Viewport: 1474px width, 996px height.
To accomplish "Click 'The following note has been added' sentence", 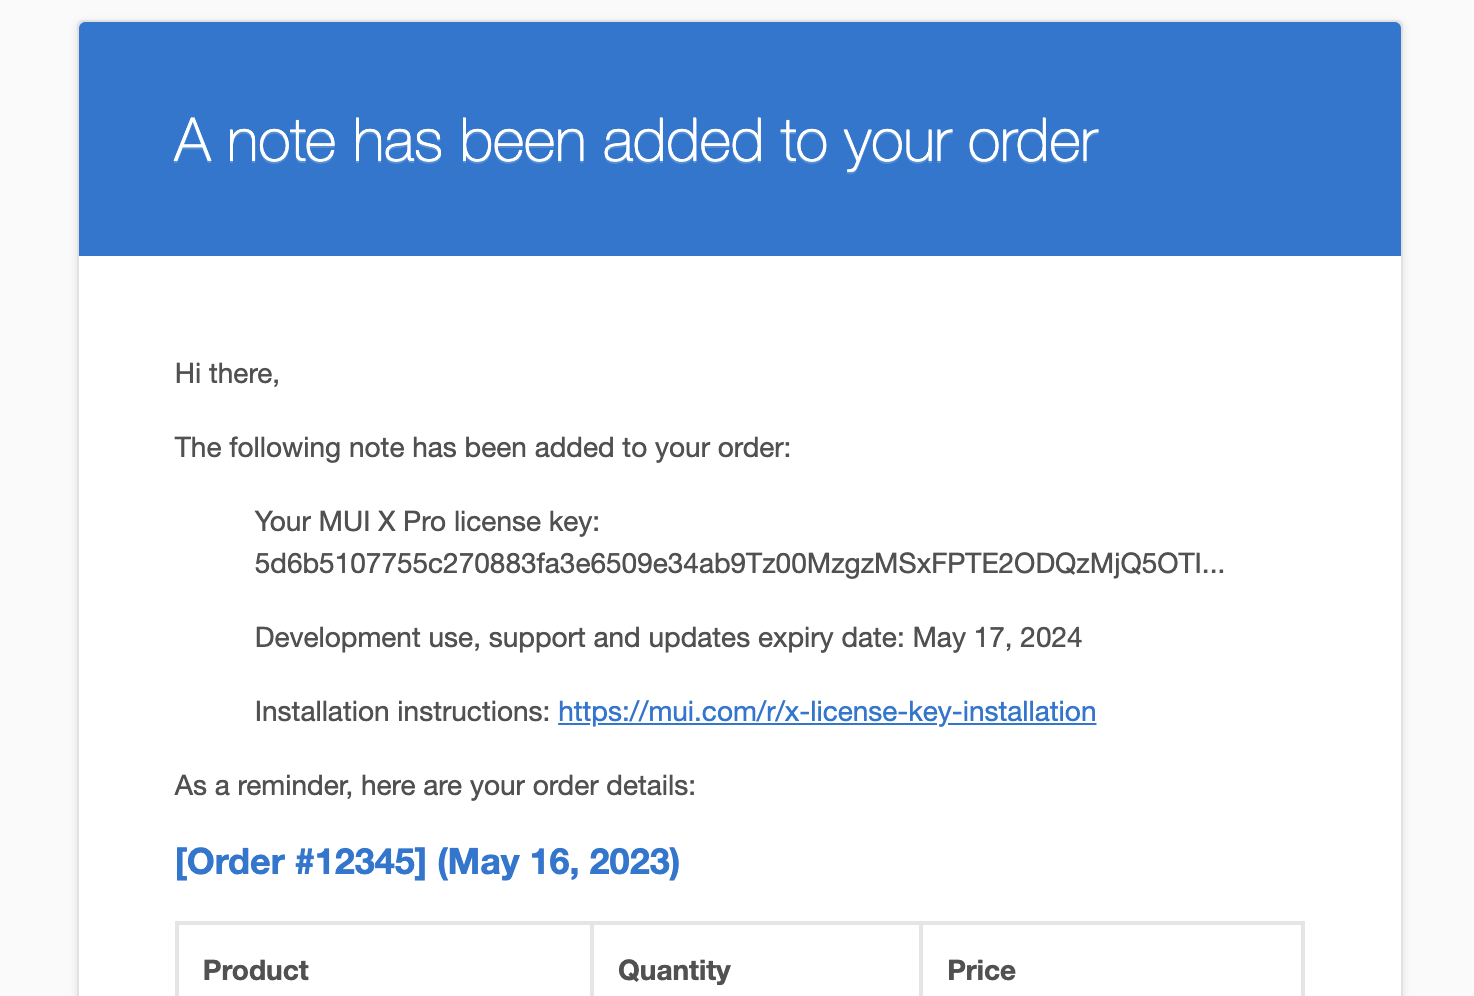I will [483, 447].
